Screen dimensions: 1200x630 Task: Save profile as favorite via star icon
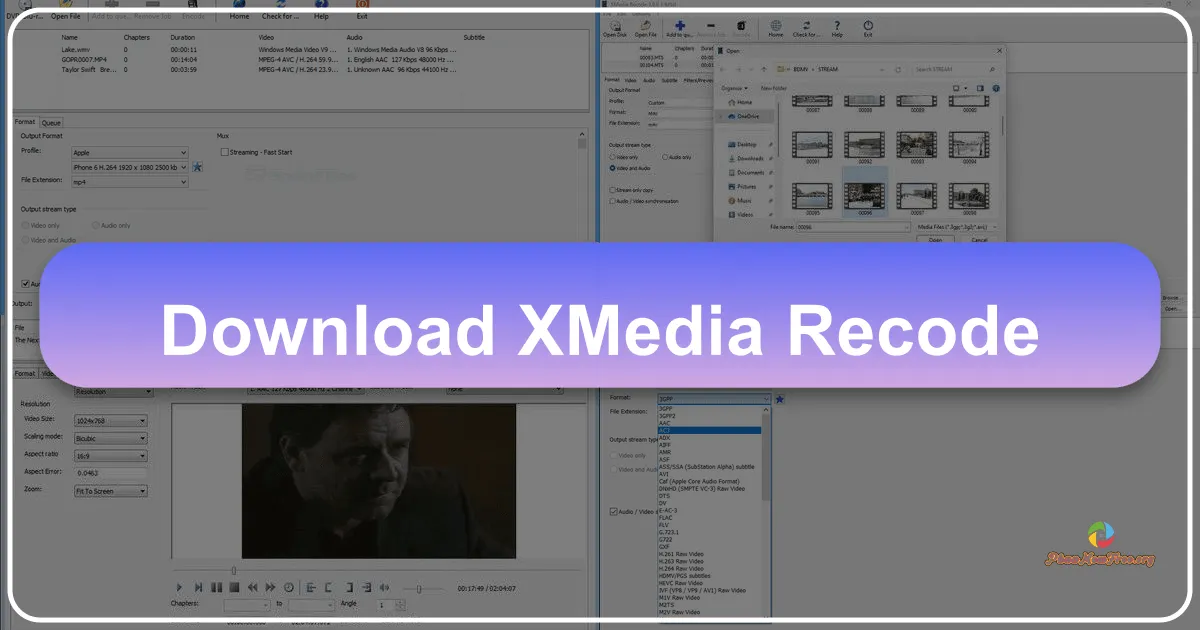pyautogui.click(x=197, y=166)
